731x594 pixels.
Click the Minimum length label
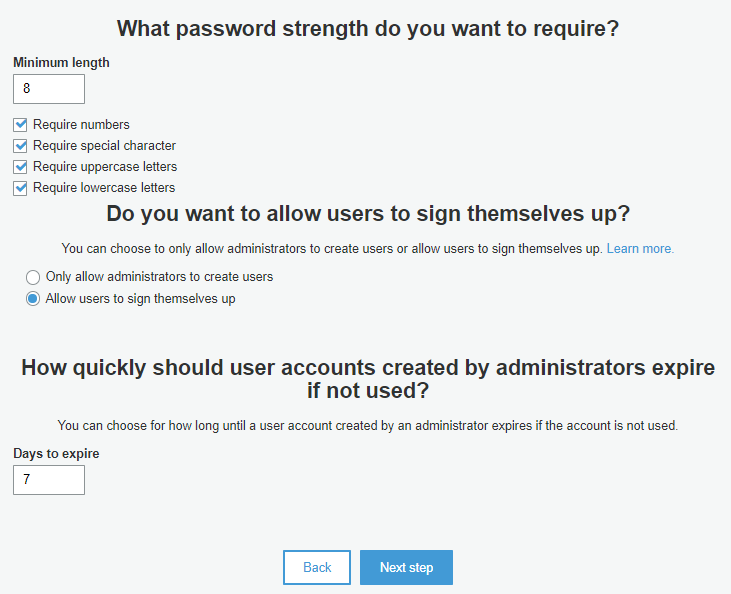coord(61,63)
